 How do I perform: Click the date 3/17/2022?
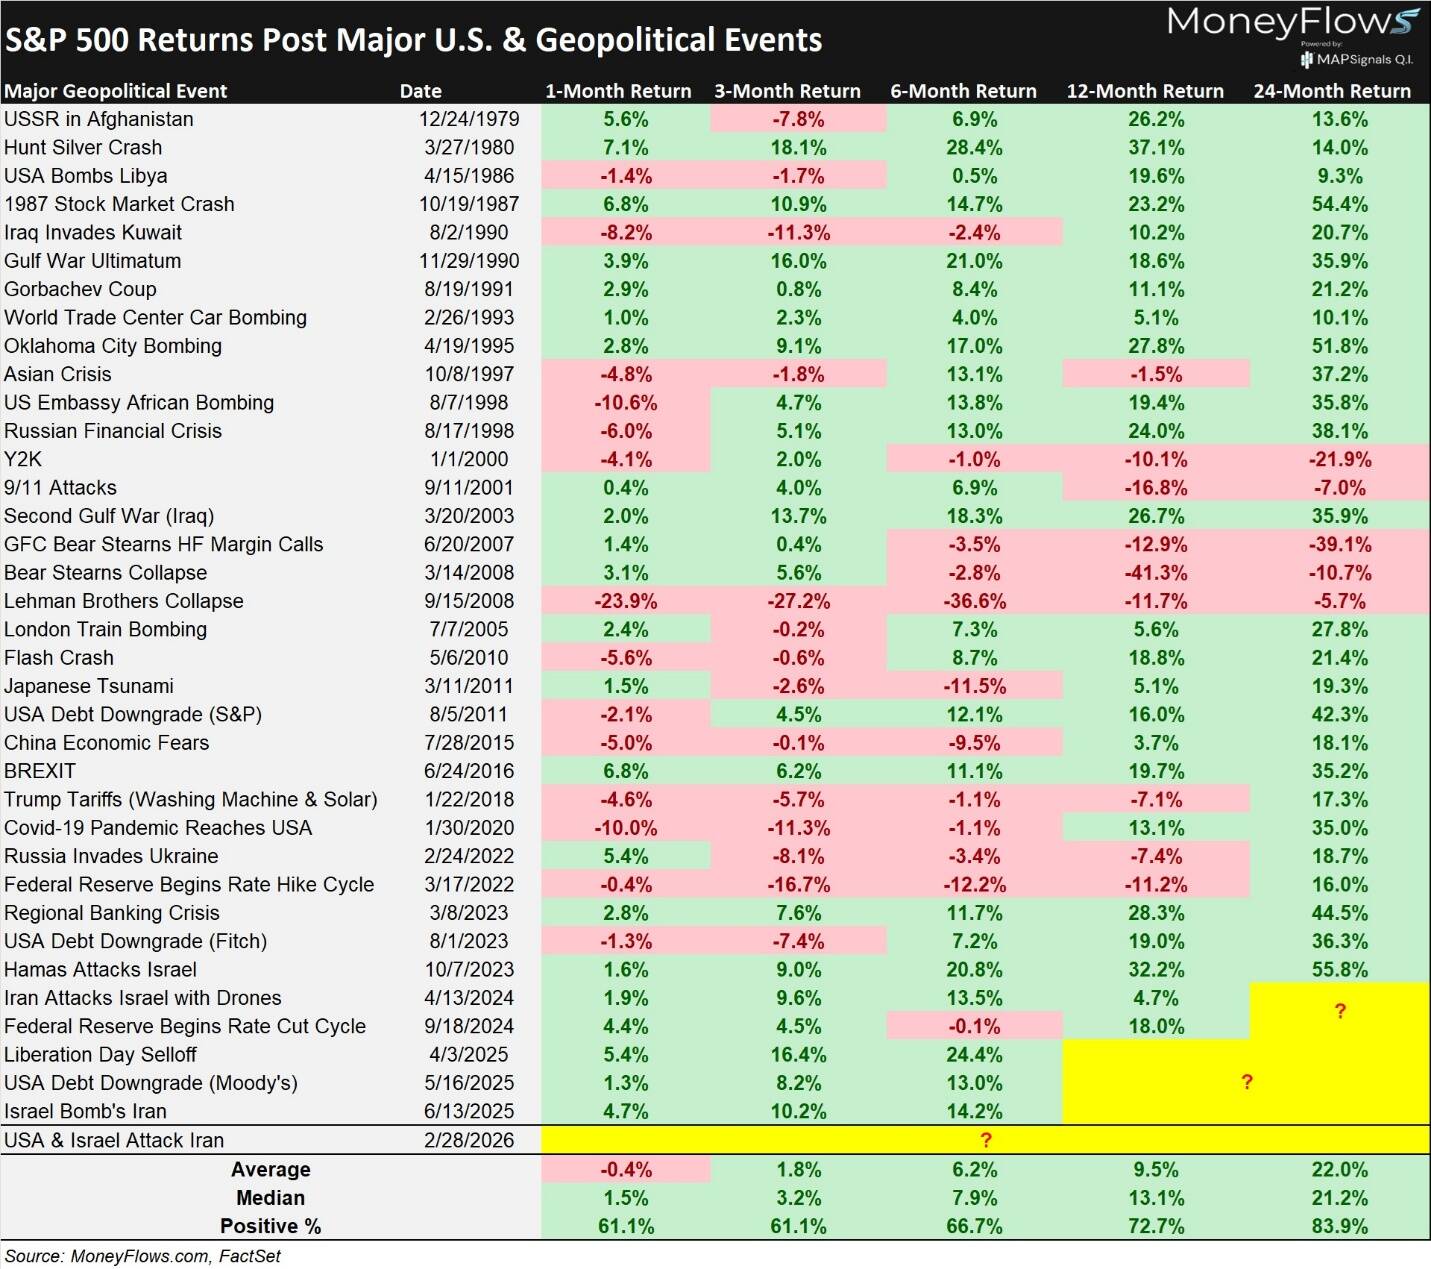coord(469,885)
